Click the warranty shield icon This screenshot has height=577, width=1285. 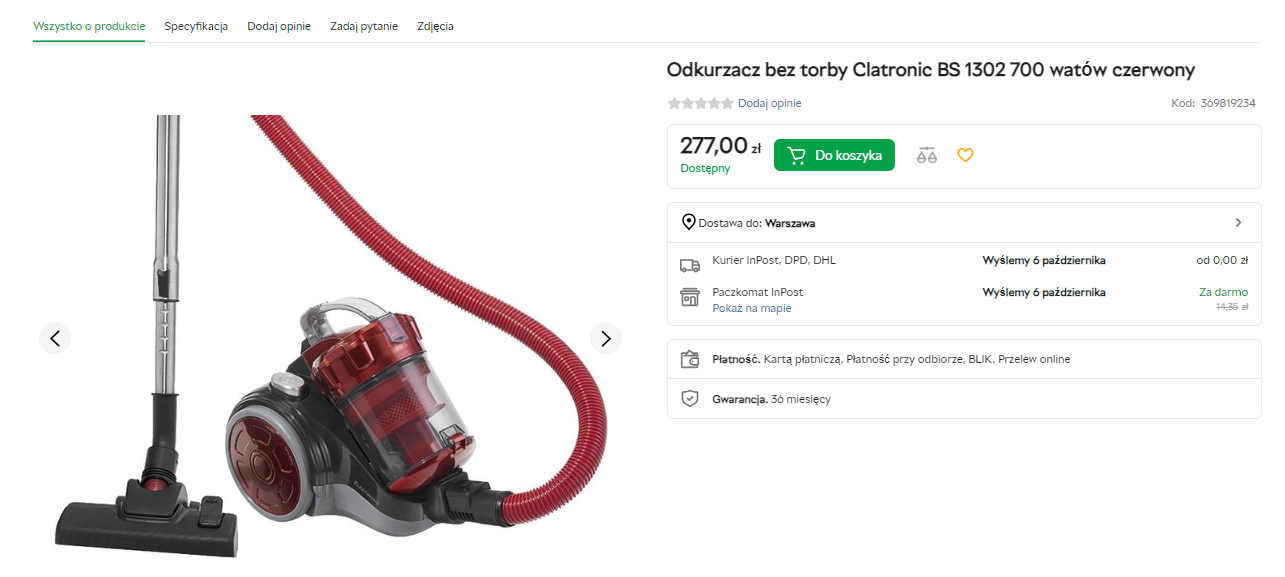click(x=690, y=398)
